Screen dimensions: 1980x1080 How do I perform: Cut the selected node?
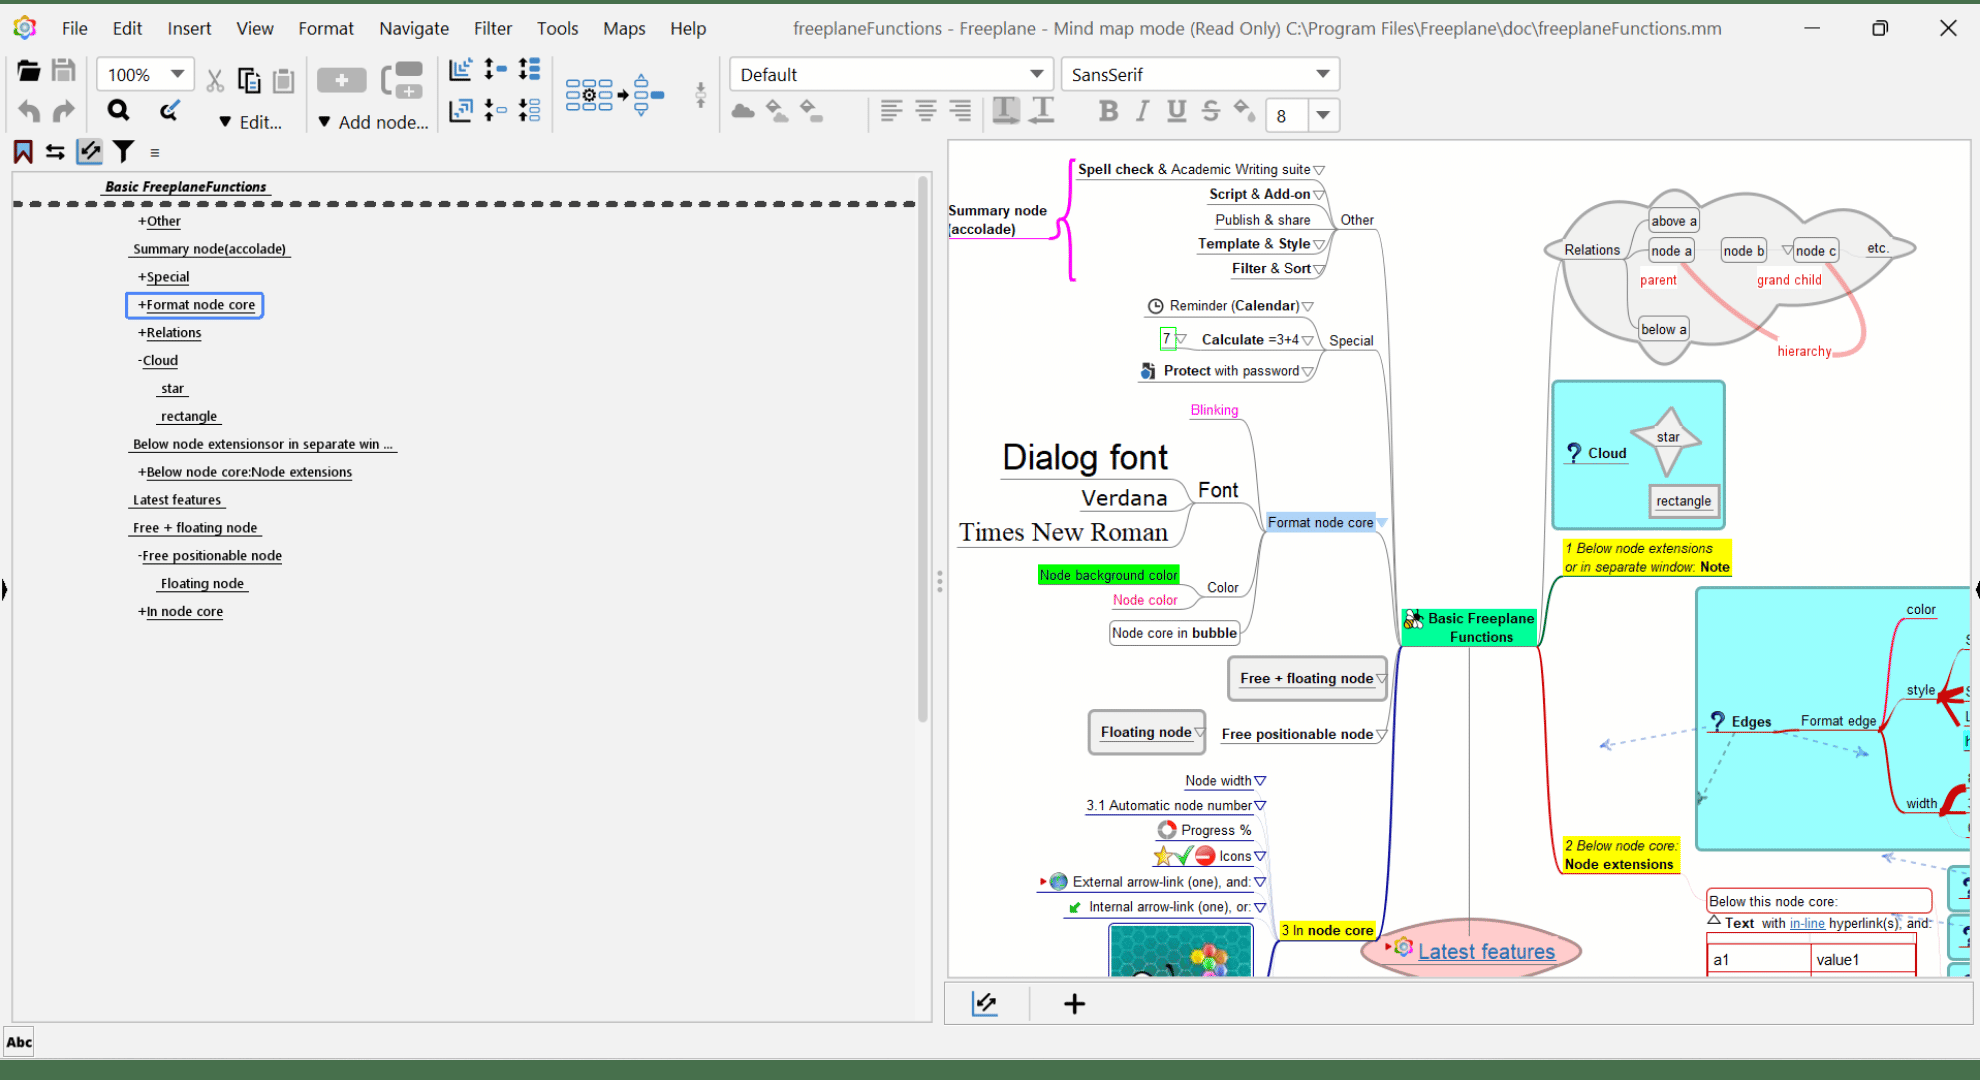click(x=214, y=80)
